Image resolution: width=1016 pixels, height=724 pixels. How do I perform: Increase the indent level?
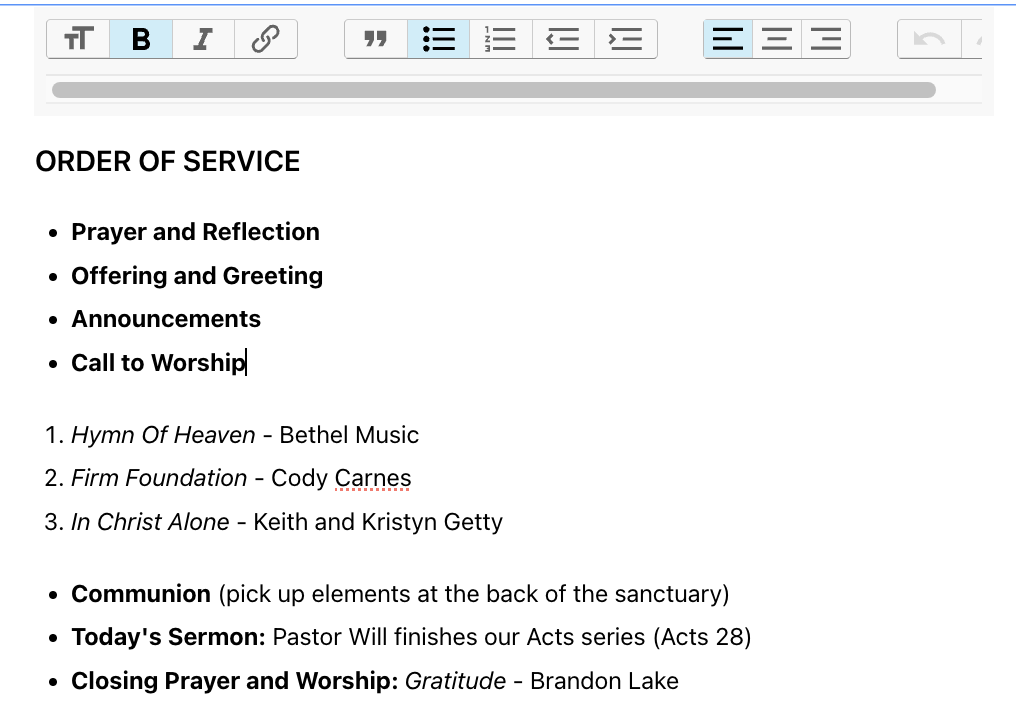[625, 39]
